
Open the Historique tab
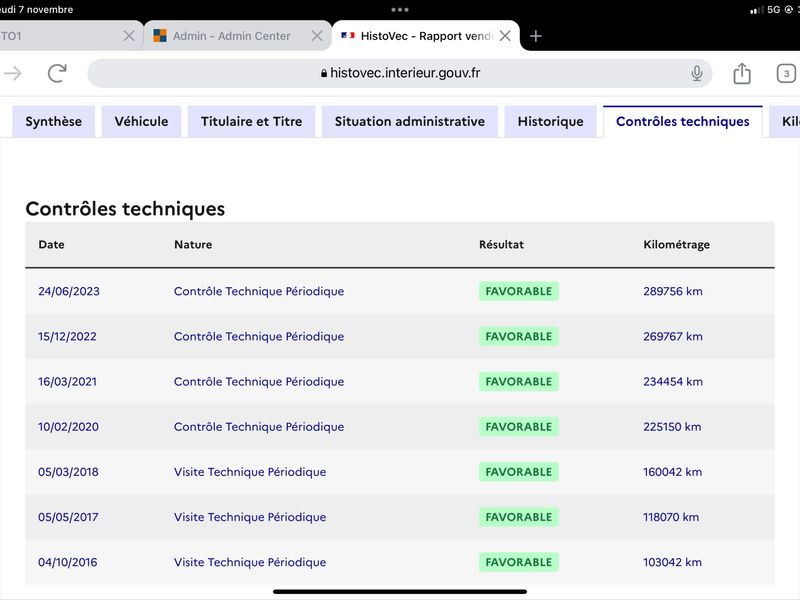pos(551,121)
